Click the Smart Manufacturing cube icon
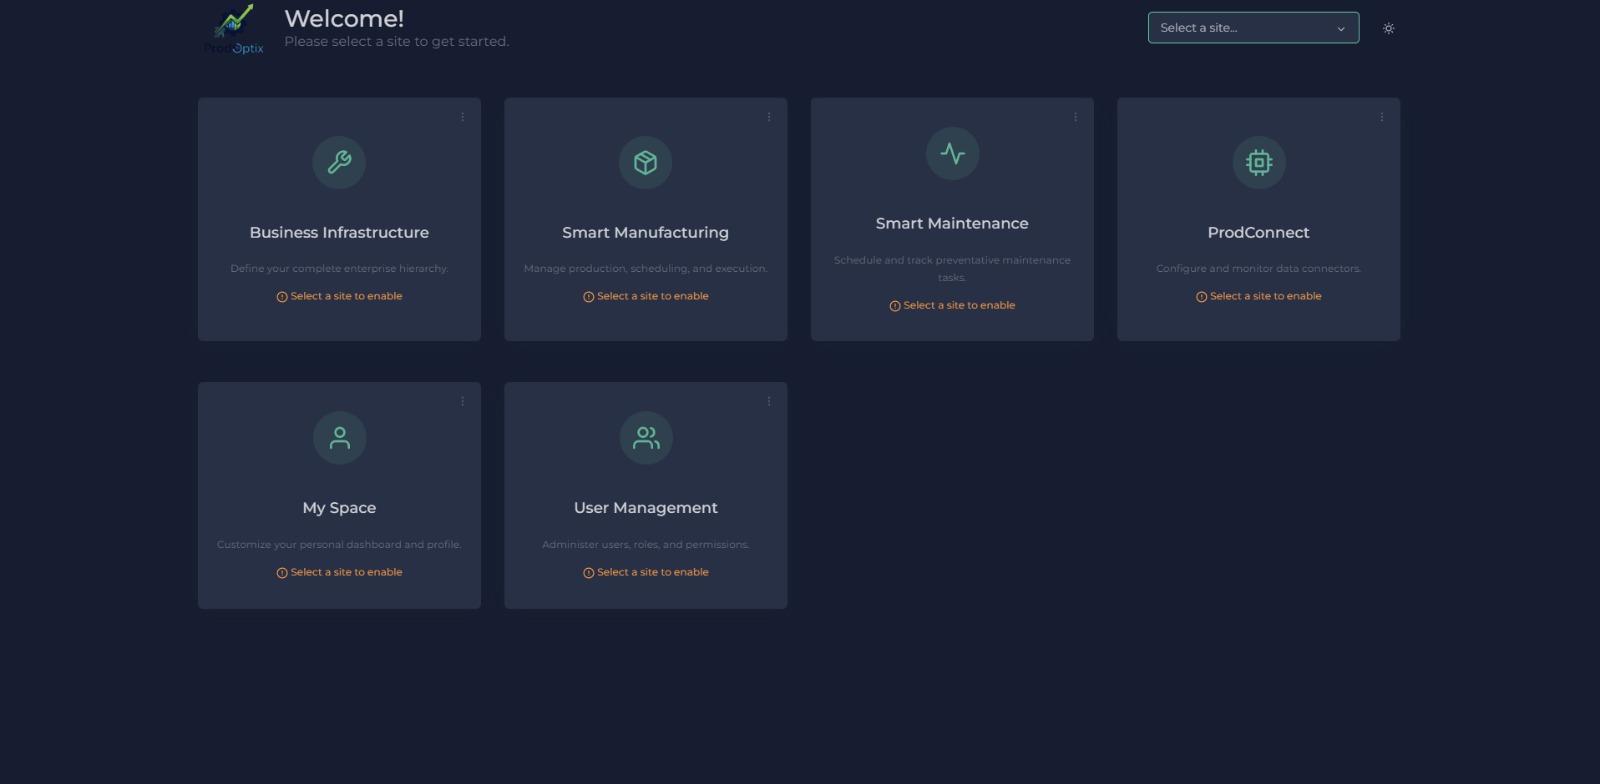1600x784 pixels. [x=645, y=162]
